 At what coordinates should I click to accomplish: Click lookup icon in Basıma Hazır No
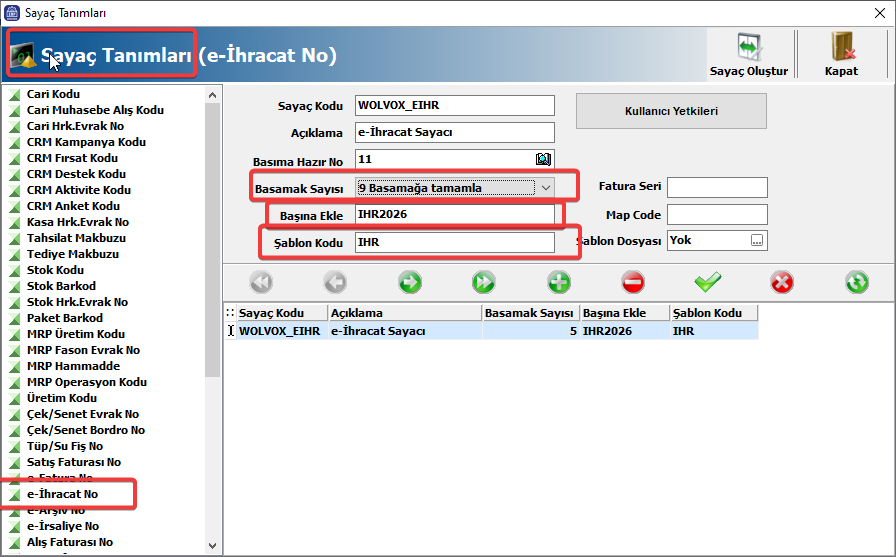[x=543, y=159]
